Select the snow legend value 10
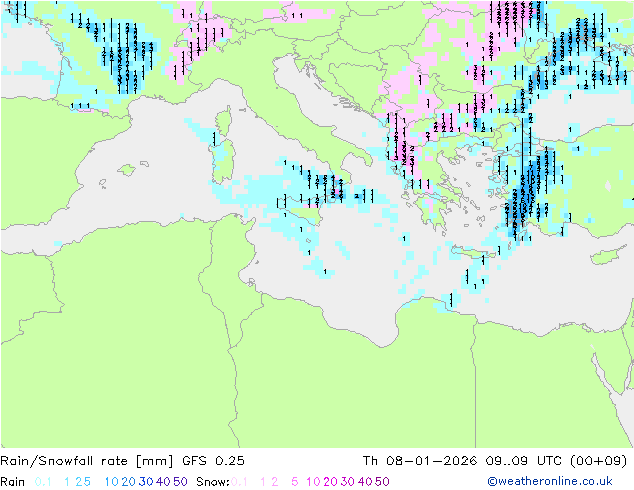 point(313,482)
